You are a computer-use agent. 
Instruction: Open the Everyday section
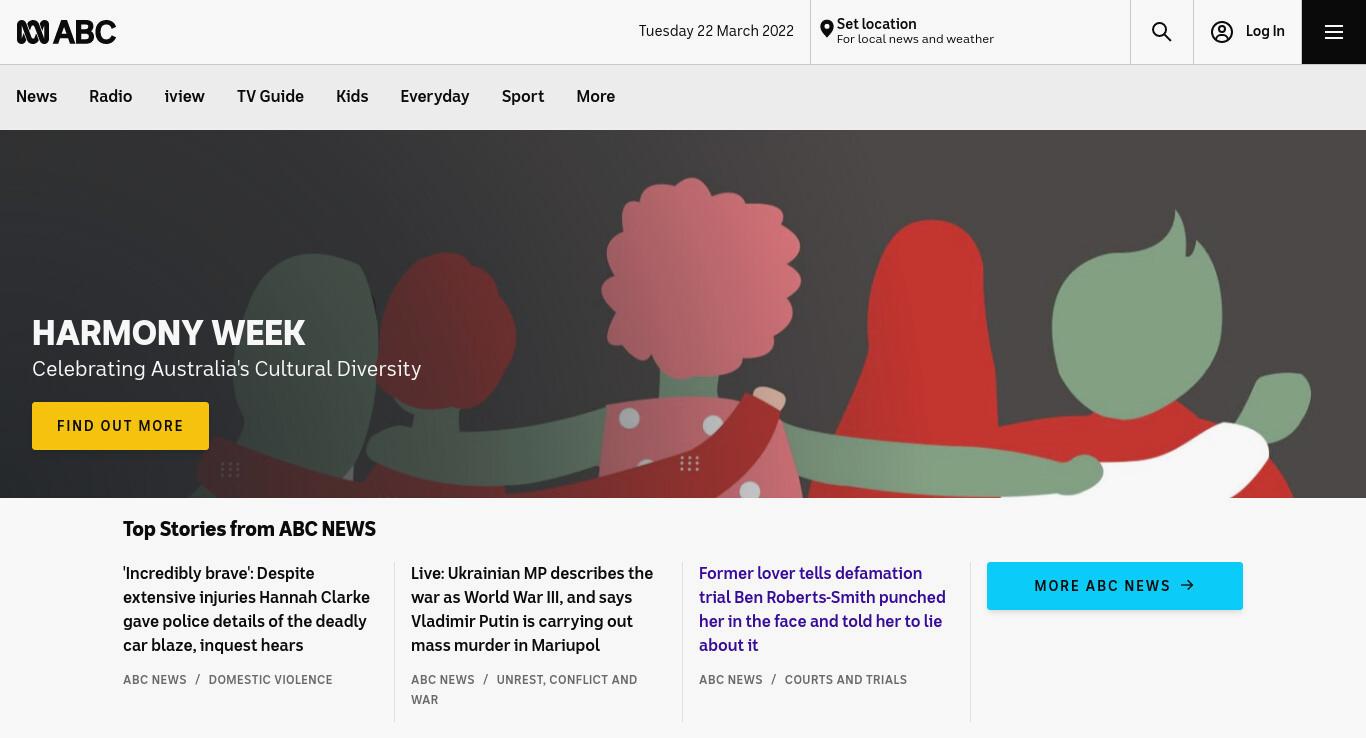(x=434, y=97)
